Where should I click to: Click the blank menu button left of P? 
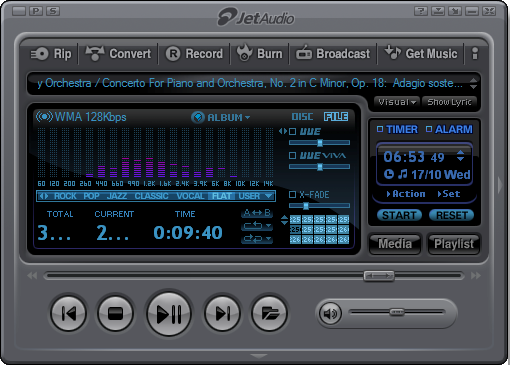(x=19, y=11)
